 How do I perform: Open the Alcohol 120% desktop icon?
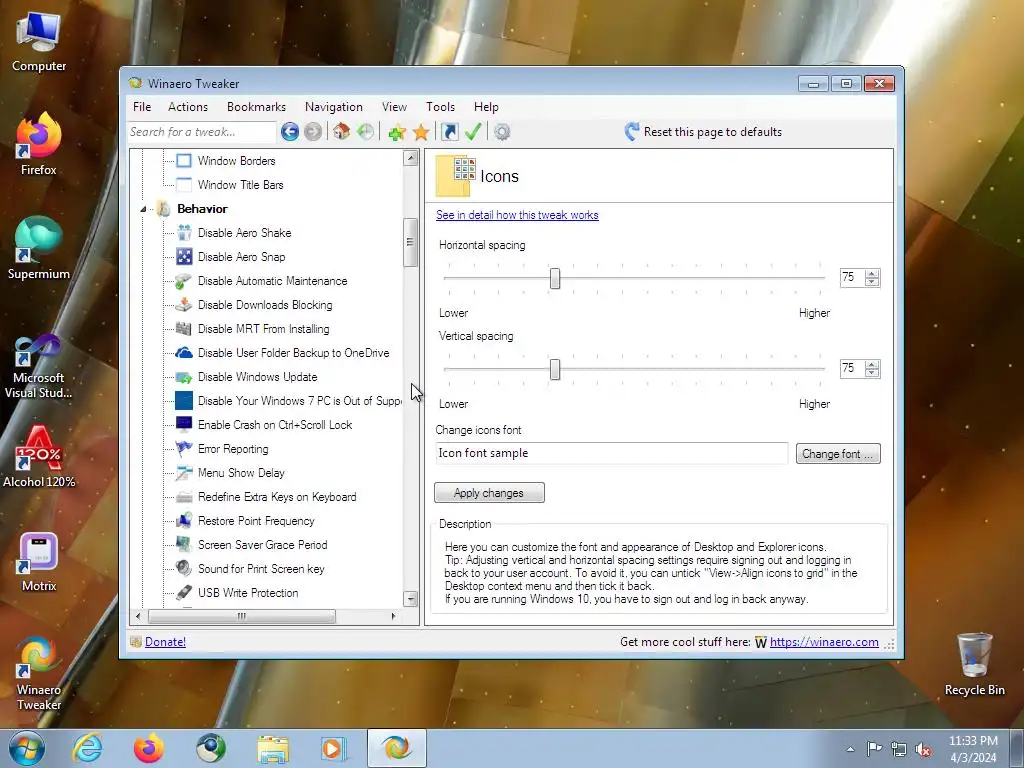[x=39, y=456]
